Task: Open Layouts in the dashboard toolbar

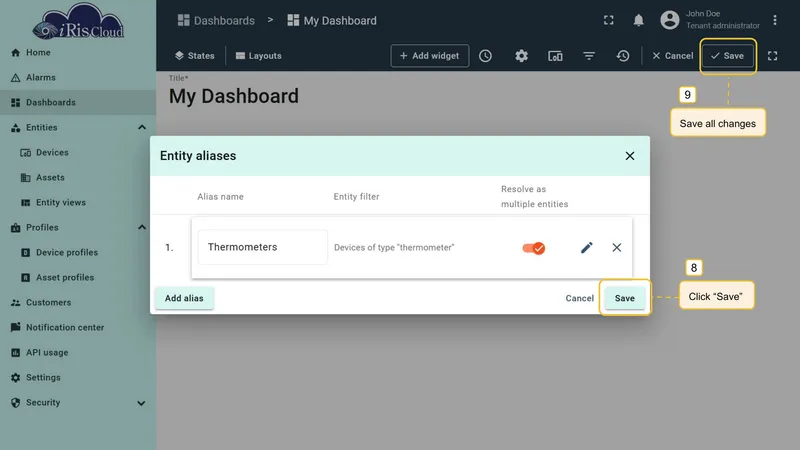Action: click(259, 56)
